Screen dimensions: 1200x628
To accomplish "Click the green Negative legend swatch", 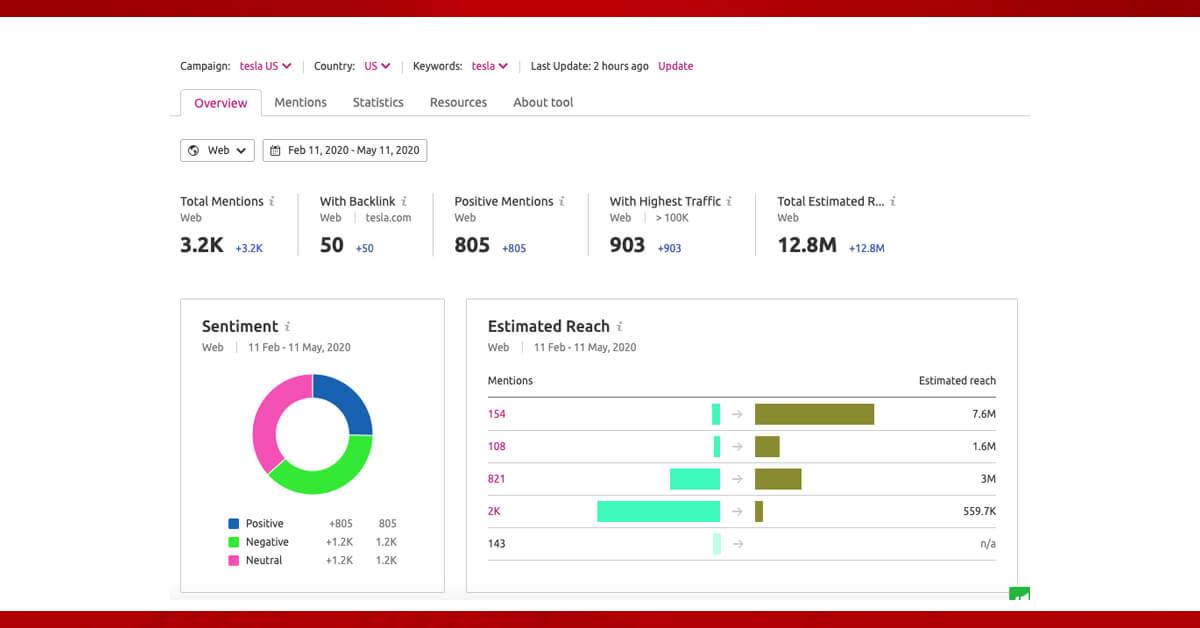I will click(x=234, y=542).
